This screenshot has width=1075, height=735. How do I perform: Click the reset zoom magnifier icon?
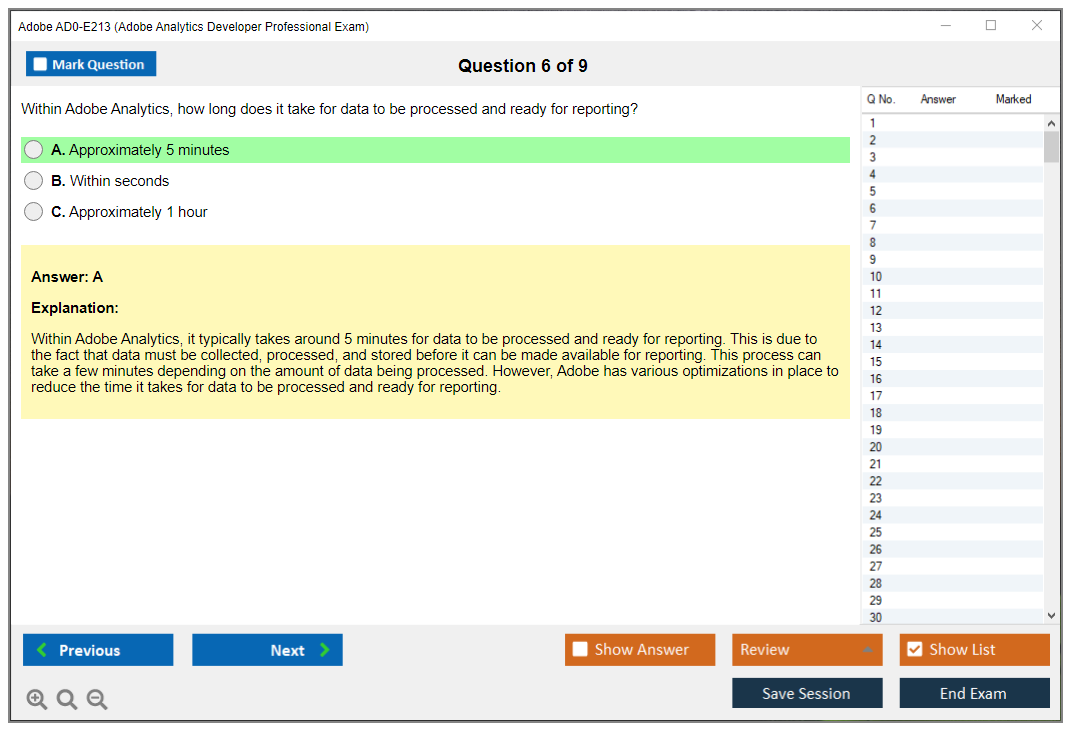[67, 700]
